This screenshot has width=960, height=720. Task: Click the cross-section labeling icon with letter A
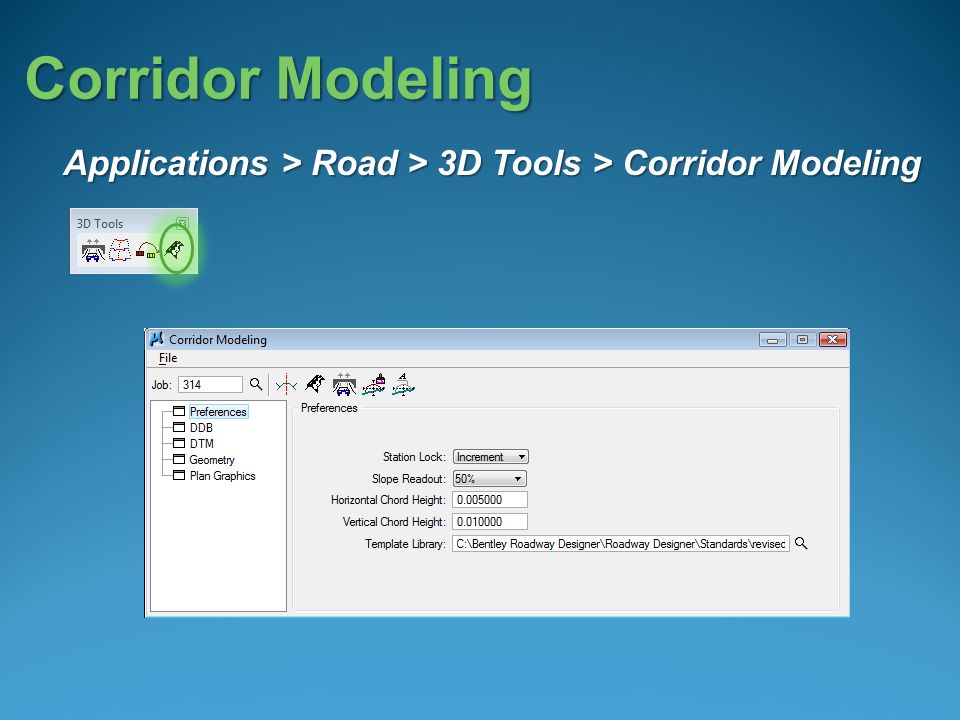coord(403,384)
